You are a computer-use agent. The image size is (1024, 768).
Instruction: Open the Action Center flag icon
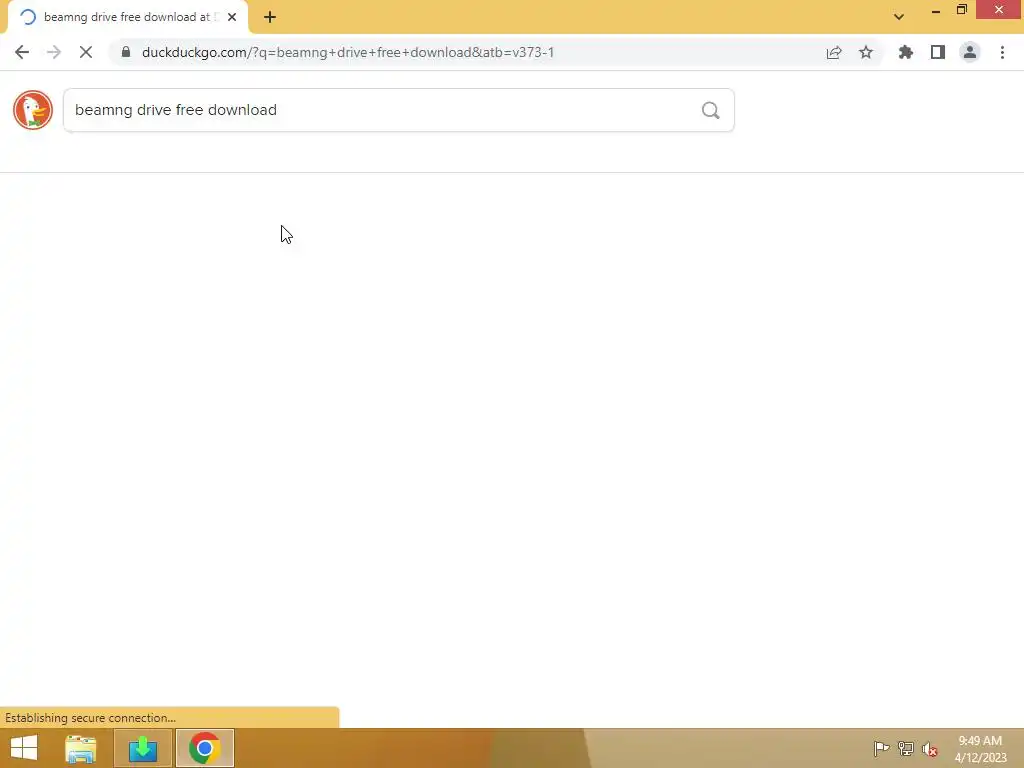(x=881, y=748)
